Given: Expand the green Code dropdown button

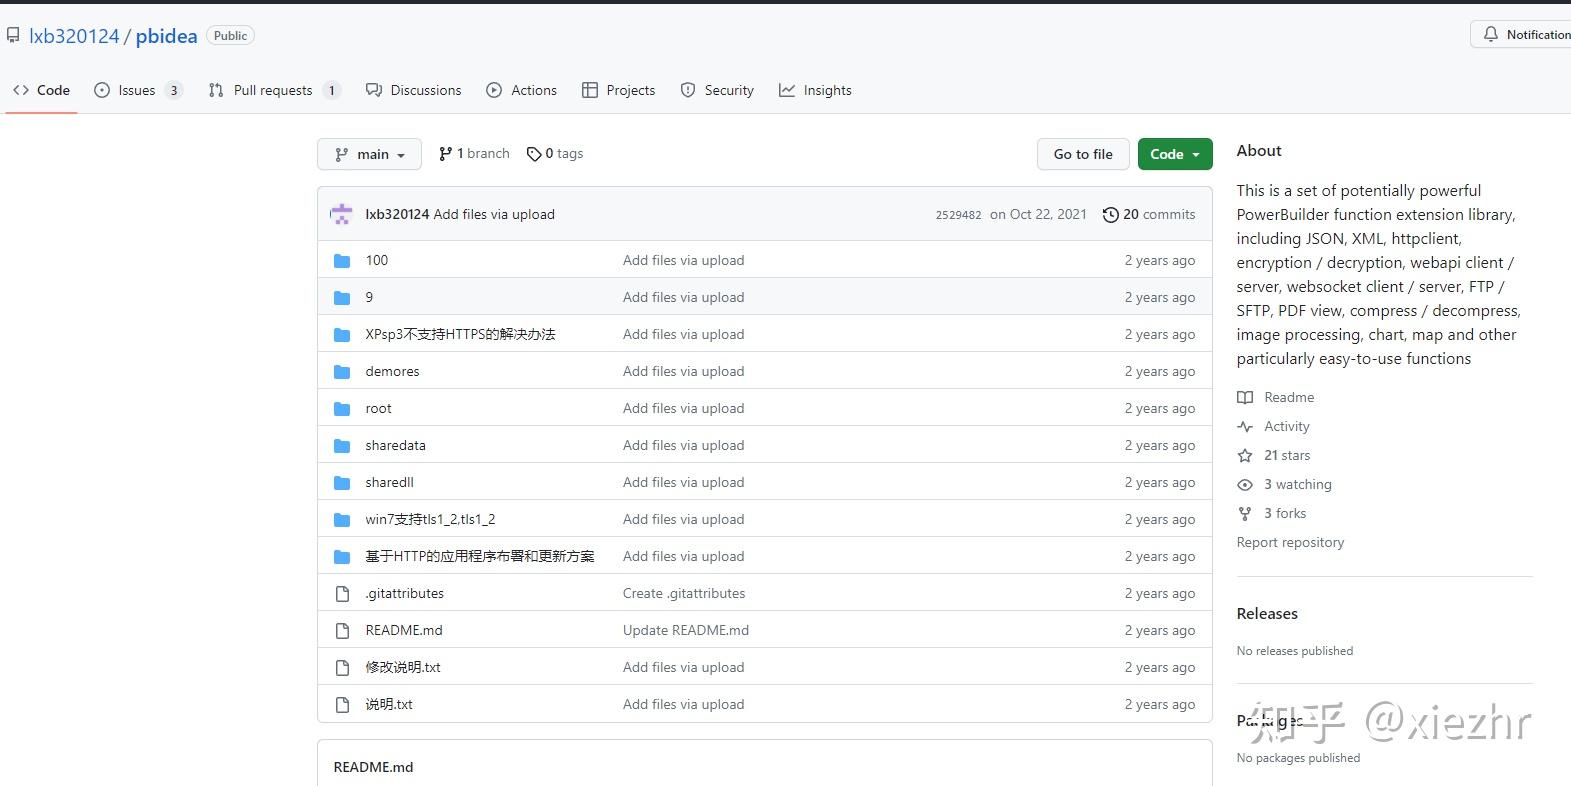Looking at the screenshot, I should coord(1175,154).
